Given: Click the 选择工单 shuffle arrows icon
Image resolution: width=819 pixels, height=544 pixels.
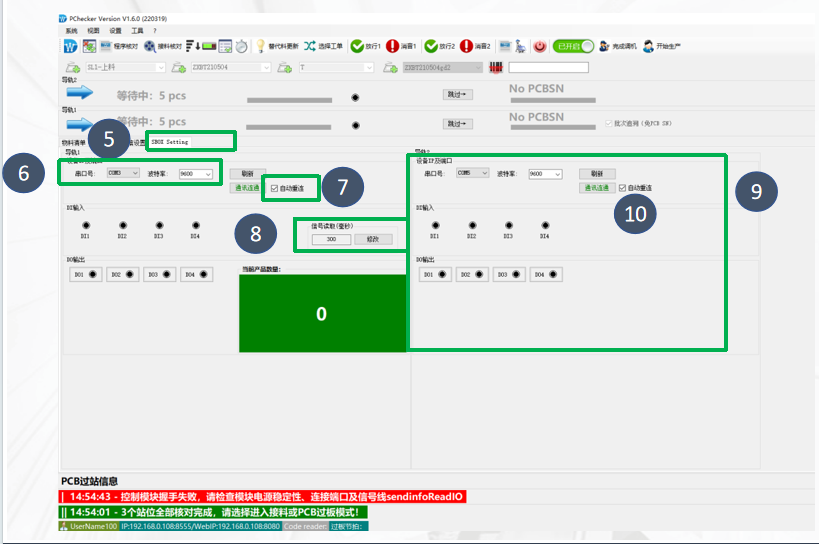Looking at the screenshot, I should click(x=309, y=46).
